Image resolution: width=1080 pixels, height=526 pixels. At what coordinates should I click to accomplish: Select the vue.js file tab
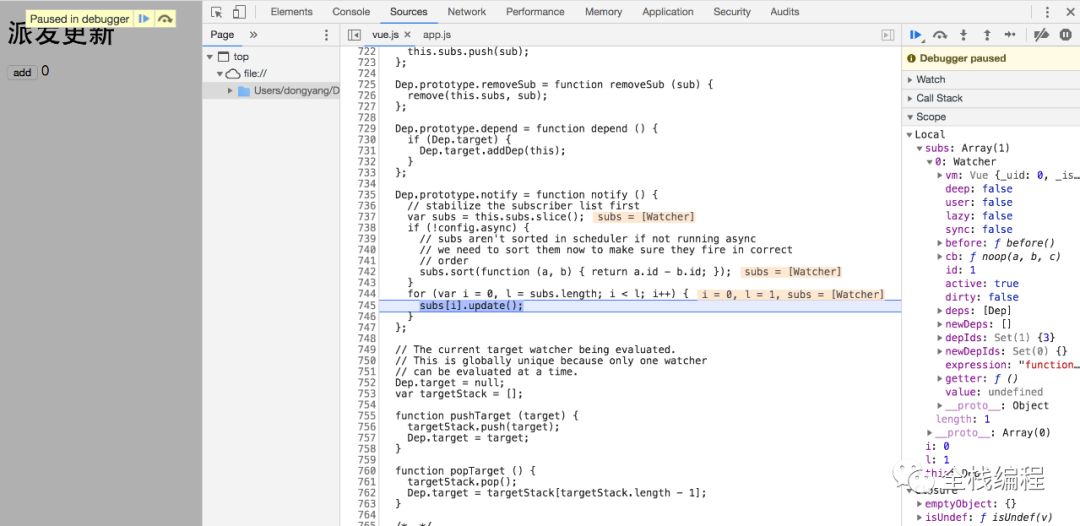pyautogui.click(x=385, y=34)
